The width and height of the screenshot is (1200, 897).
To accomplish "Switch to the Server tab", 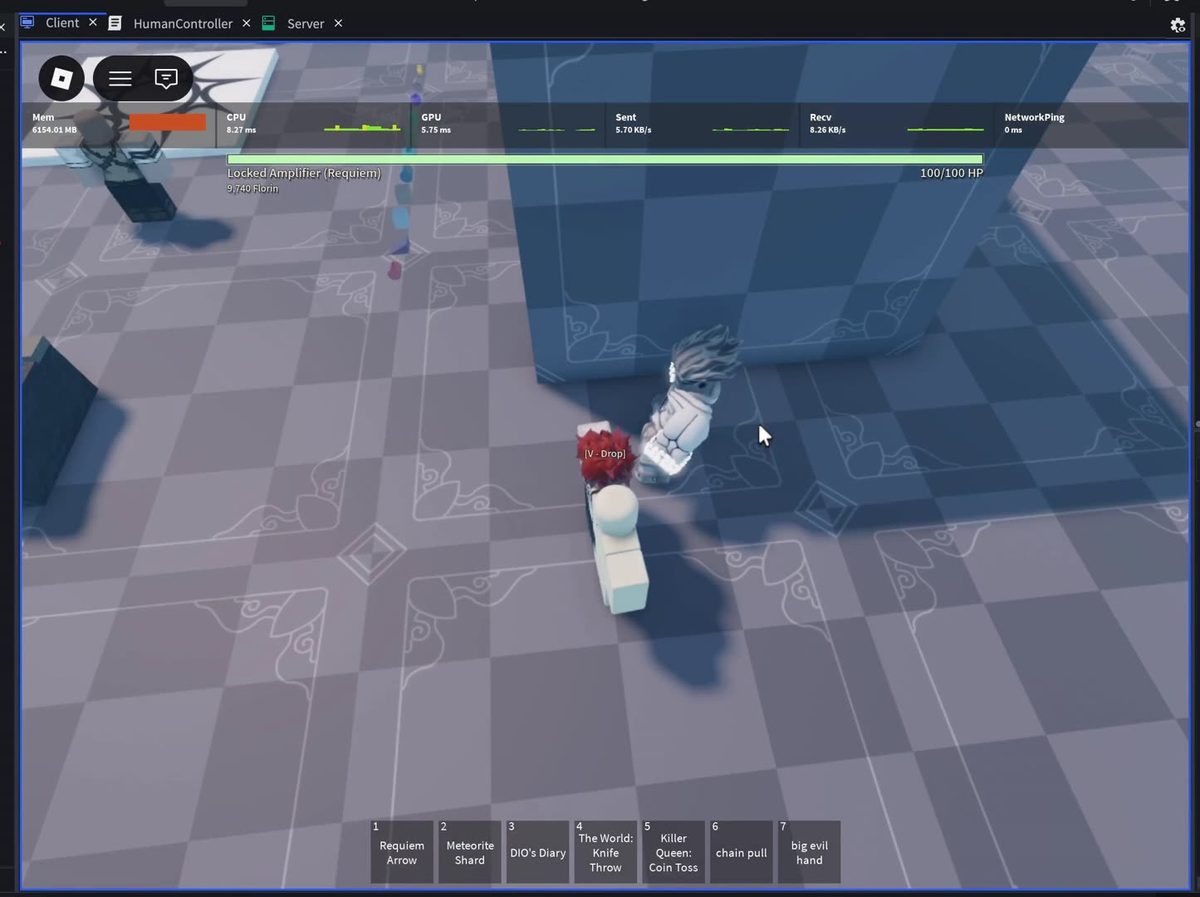I will tap(305, 23).
